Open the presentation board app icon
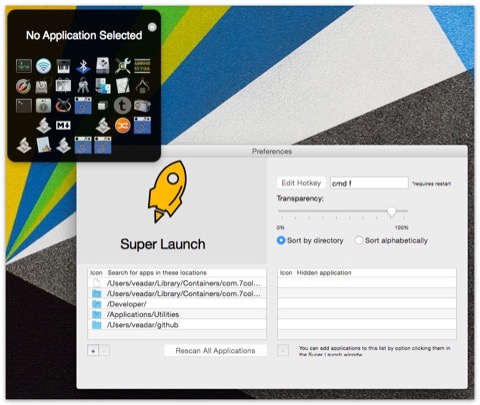The image size is (480, 405). click(63, 86)
